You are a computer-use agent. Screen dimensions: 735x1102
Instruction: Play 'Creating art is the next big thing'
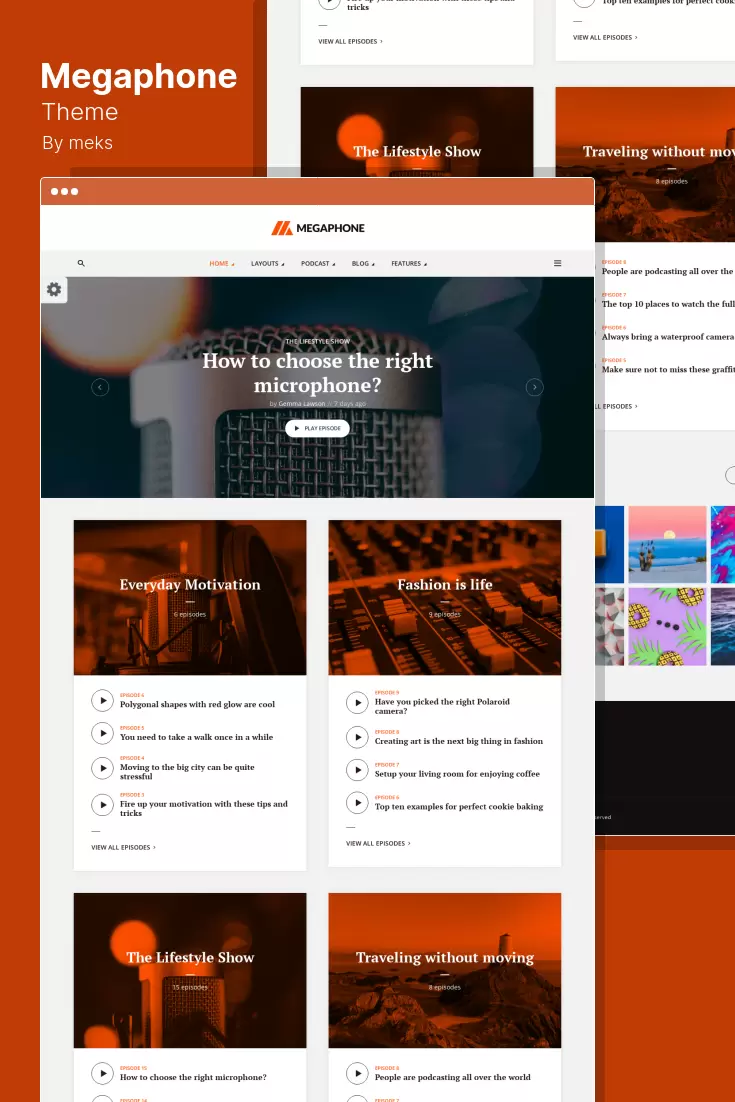click(x=358, y=737)
